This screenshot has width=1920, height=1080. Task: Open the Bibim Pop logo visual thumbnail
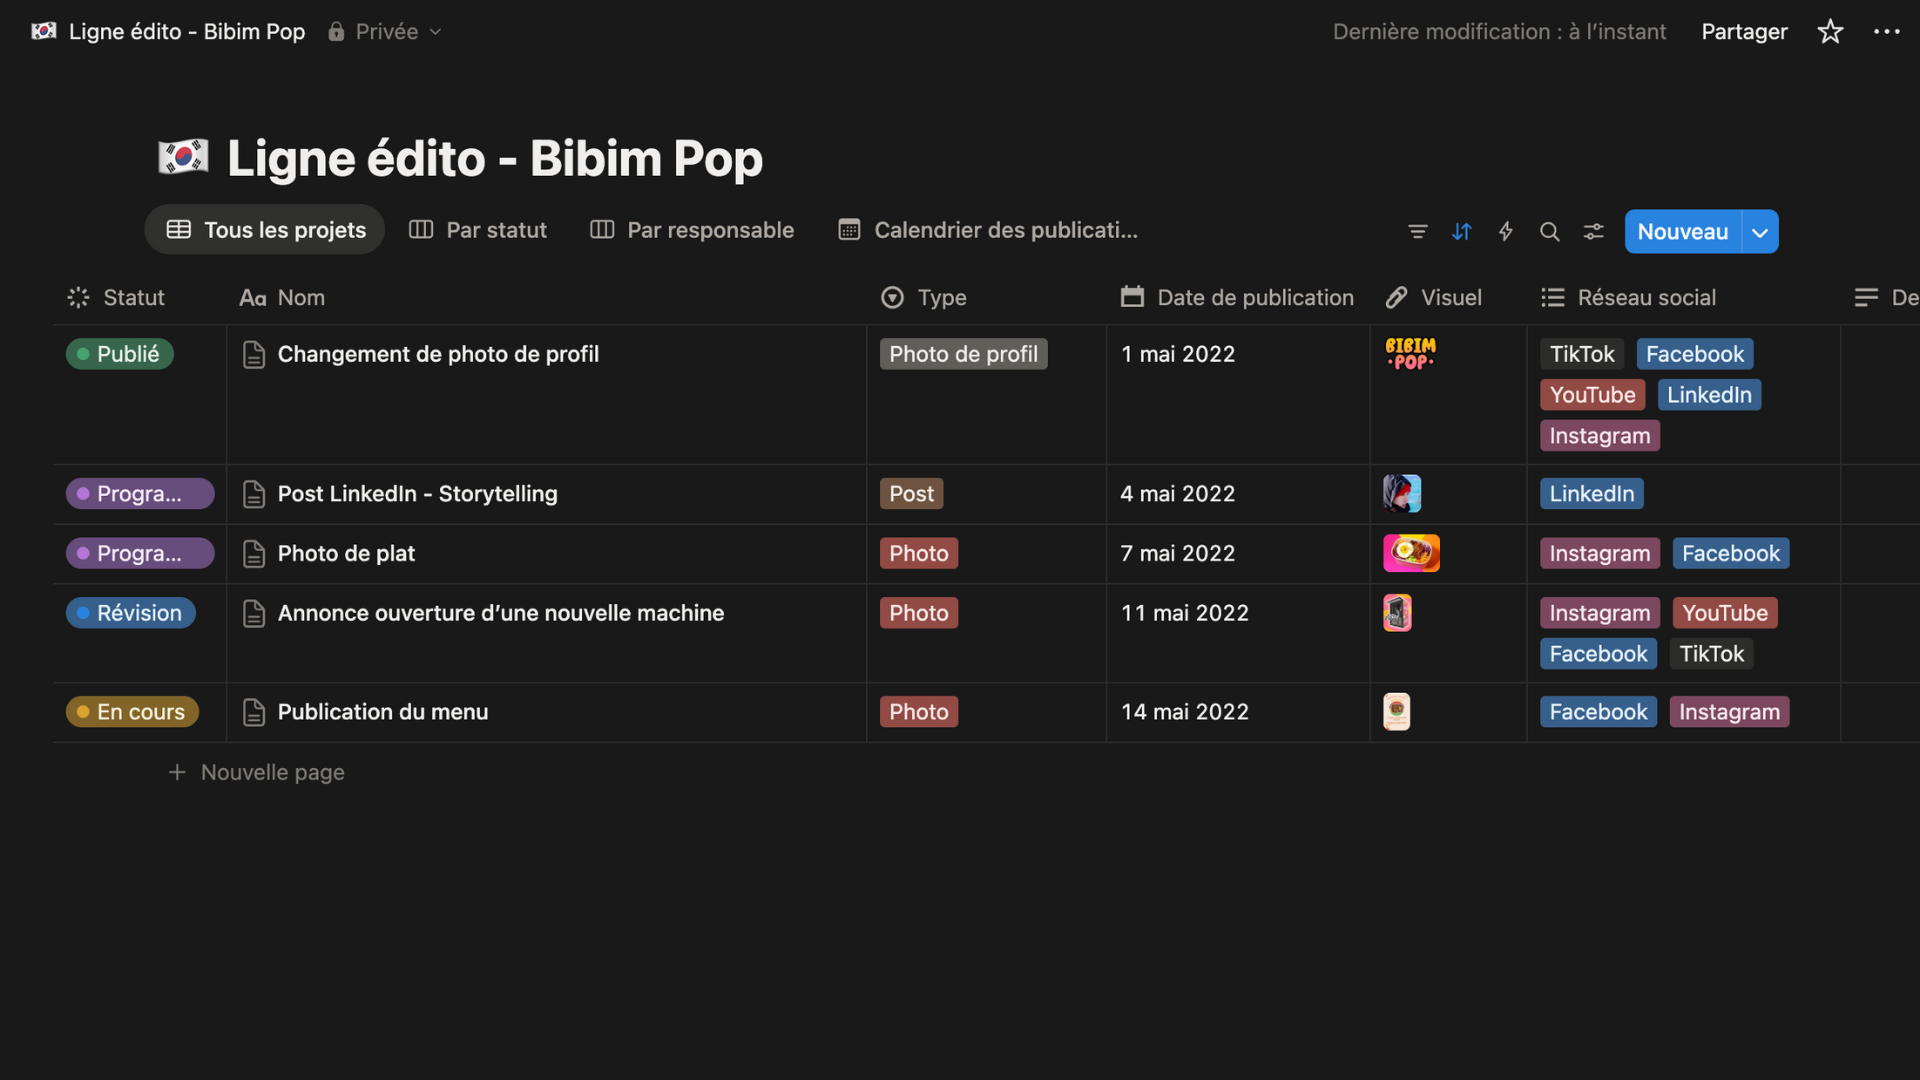[1410, 354]
